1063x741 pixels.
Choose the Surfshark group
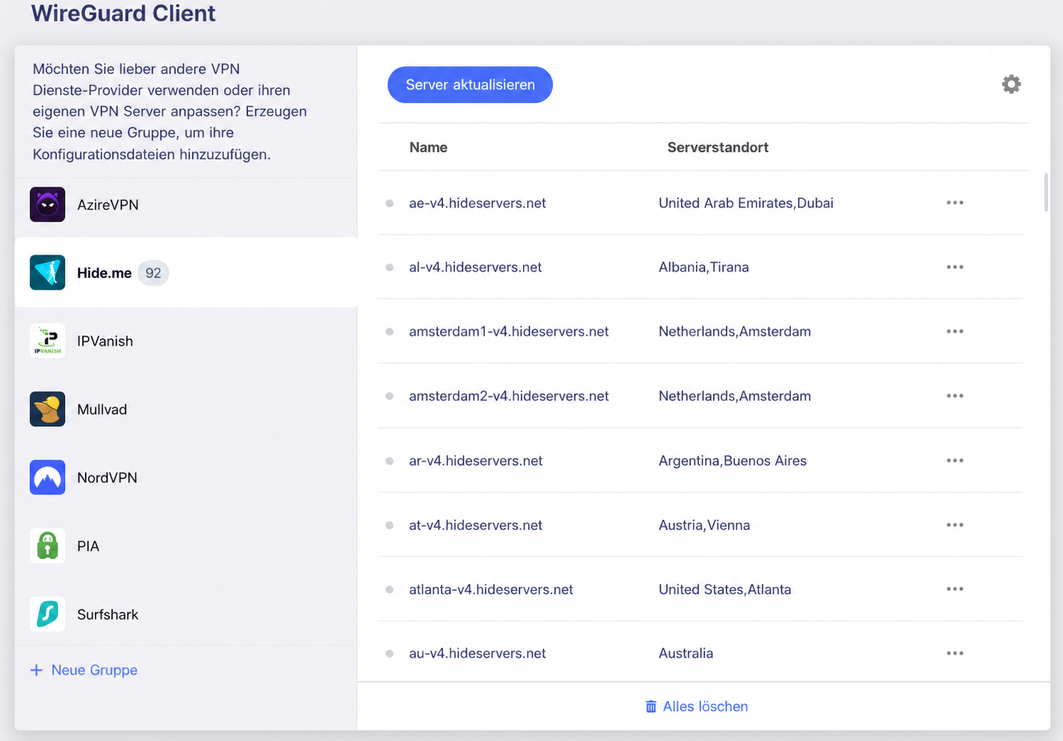click(x=186, y=614)
